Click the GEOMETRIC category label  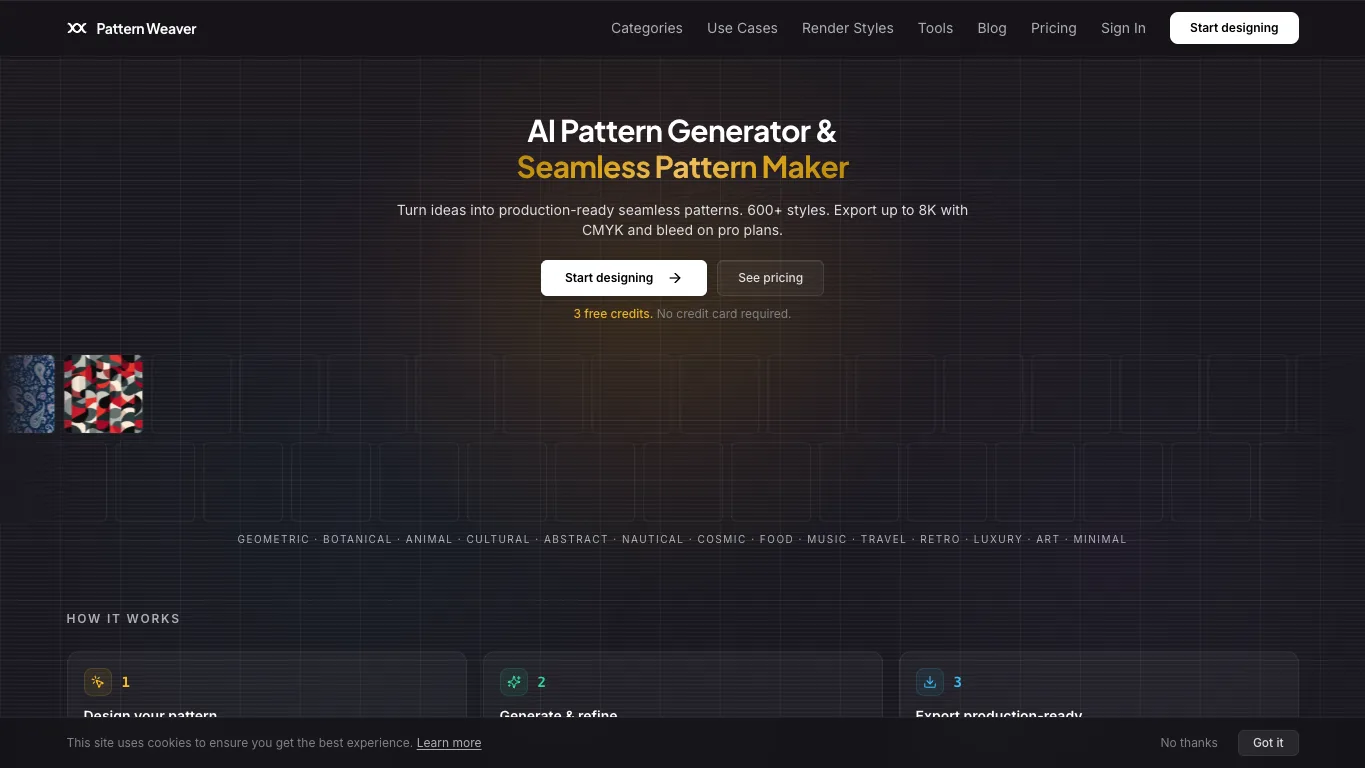click(x=274, y=539)
